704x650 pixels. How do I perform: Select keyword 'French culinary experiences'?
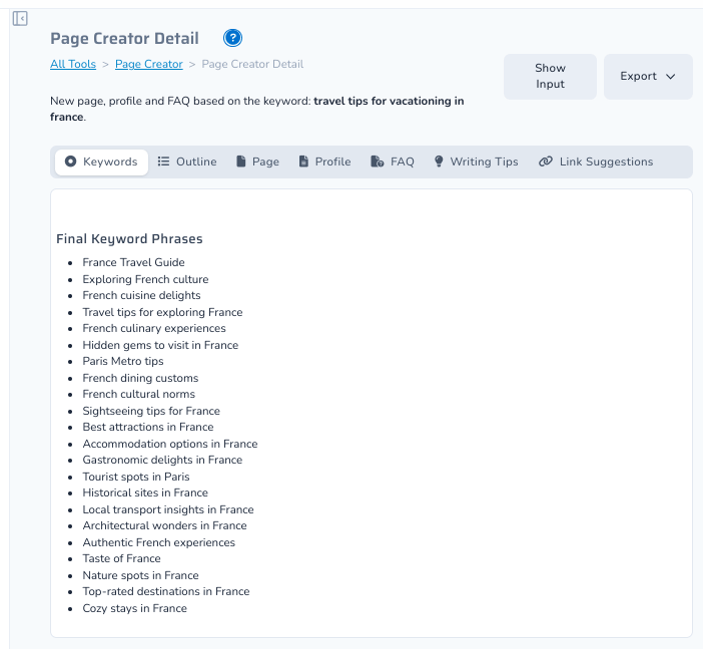[x=154, y=328]
